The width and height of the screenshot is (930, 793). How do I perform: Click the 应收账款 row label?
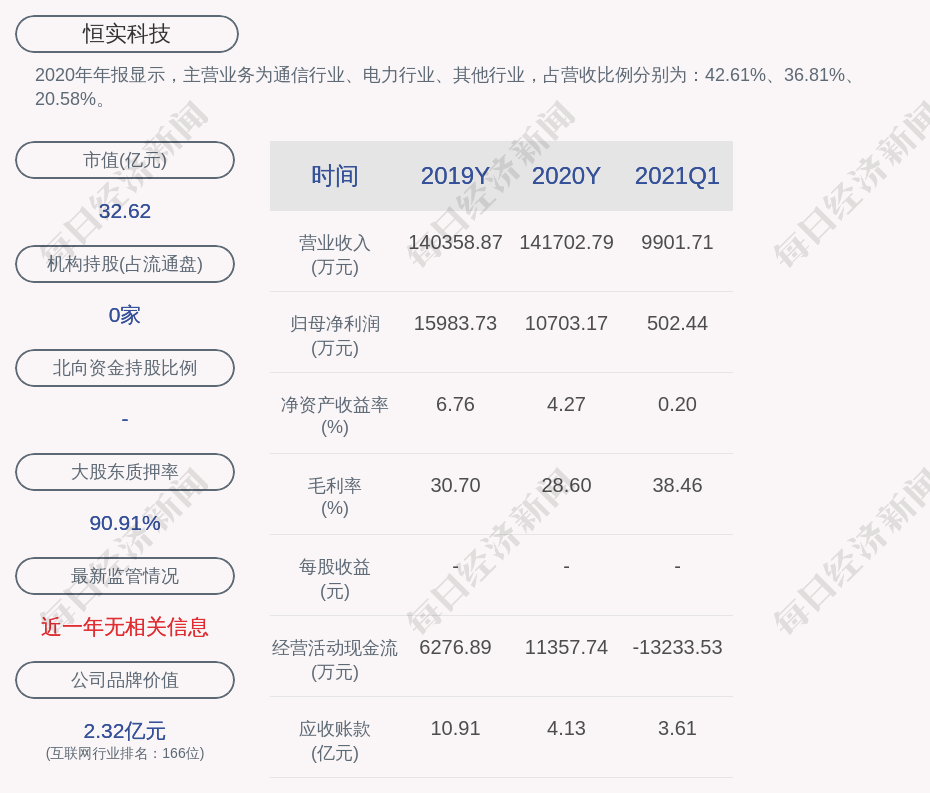click(335, 740)
